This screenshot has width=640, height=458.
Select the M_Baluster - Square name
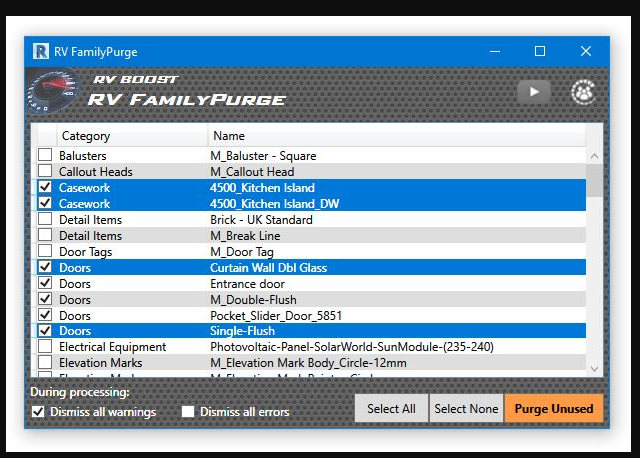coord(263,156)
